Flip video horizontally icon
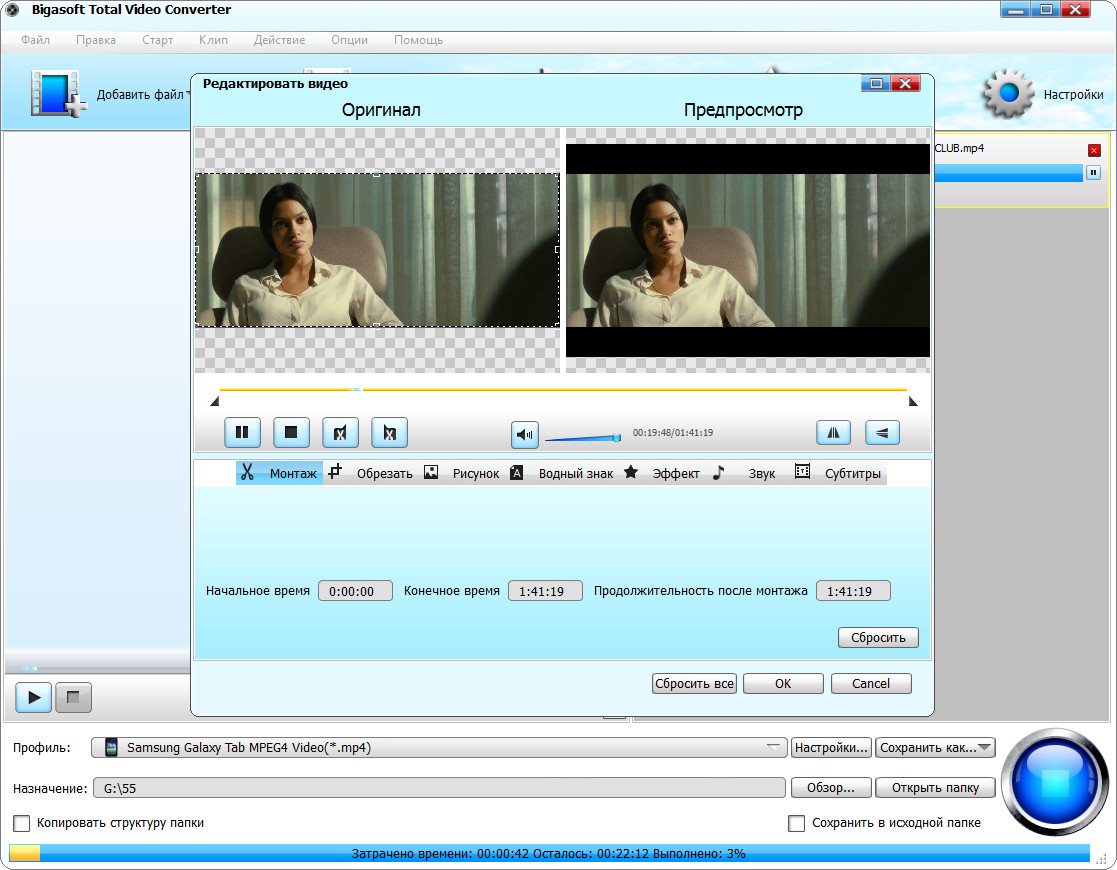 coord(833,432)
